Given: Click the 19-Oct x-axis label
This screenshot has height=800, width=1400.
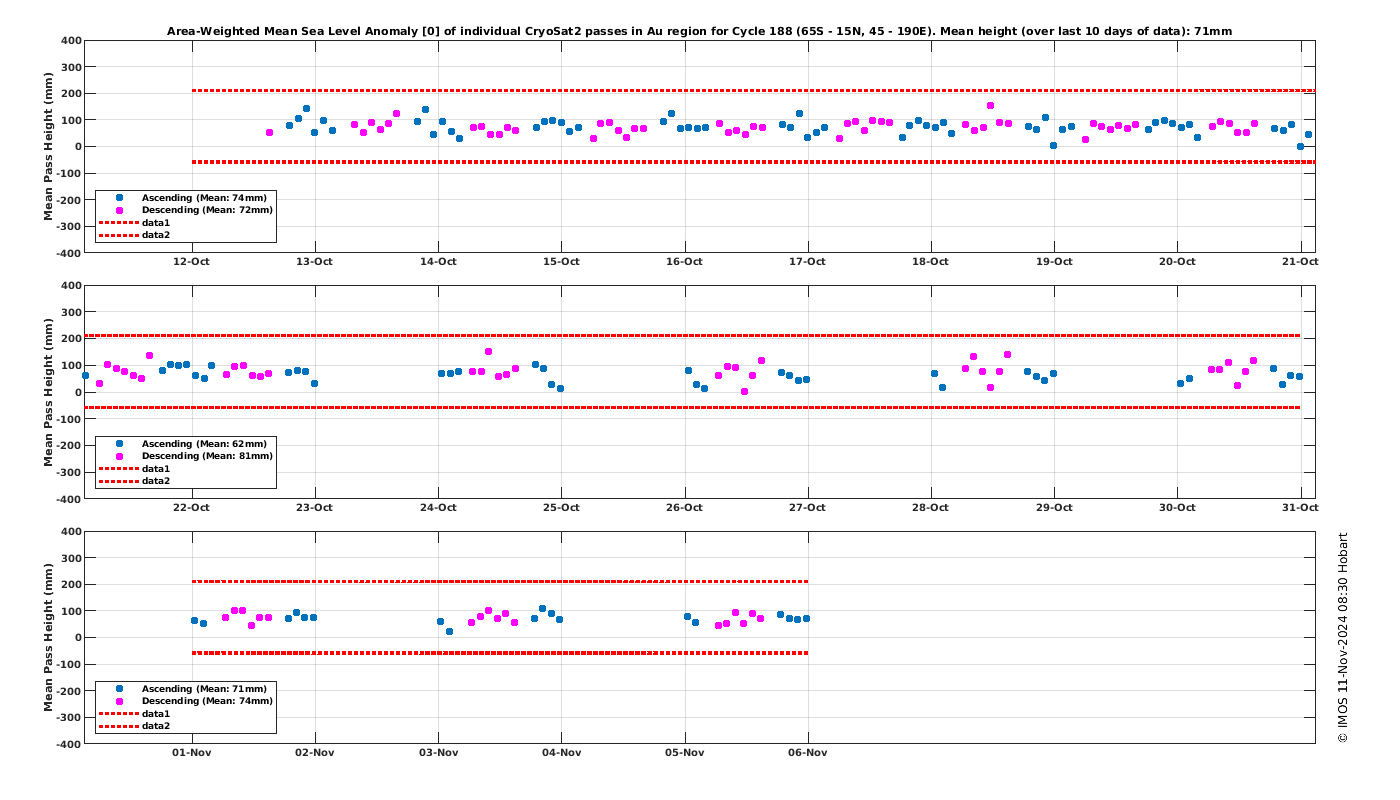Looking at the screenshot, I should [1054, 262].
